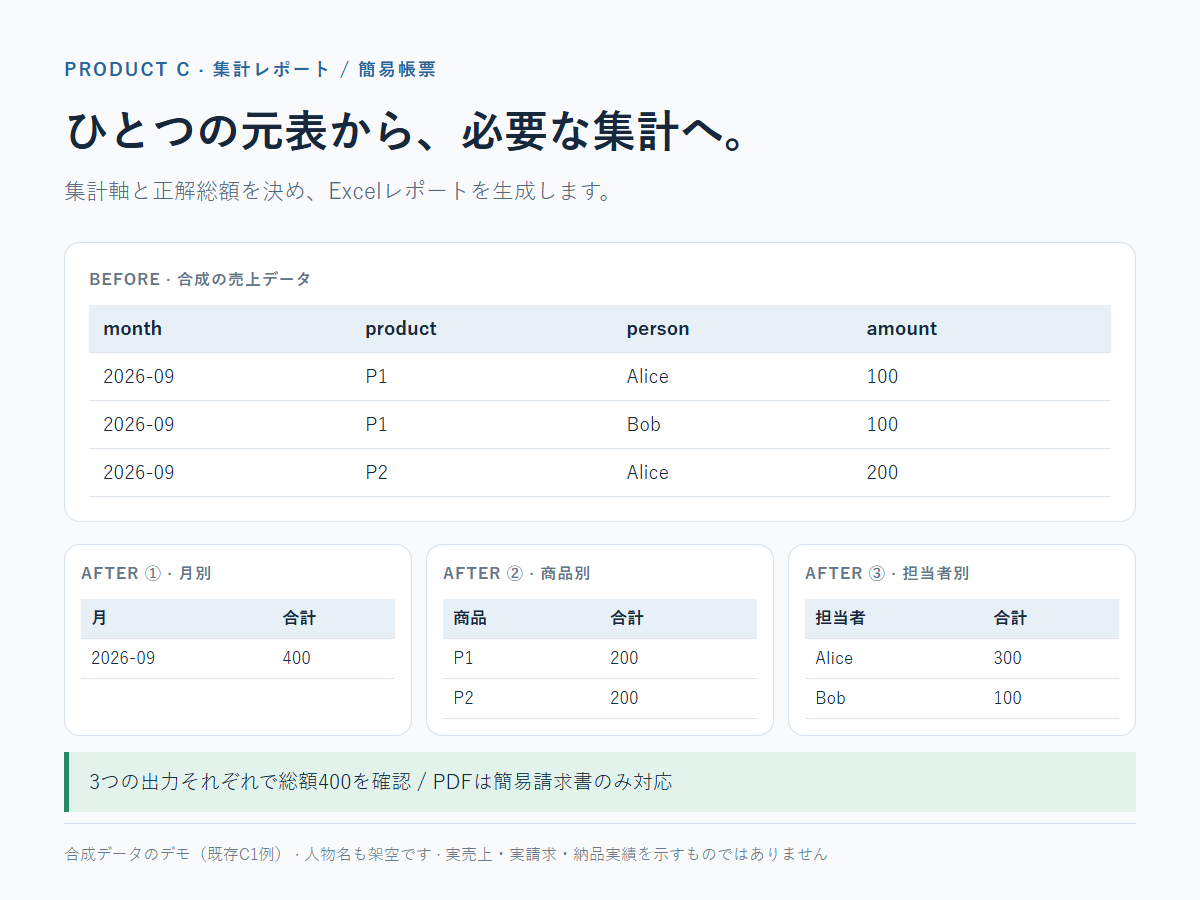
Task: Click 'P2' in the 商品別 table
Action: pos(463,698)
